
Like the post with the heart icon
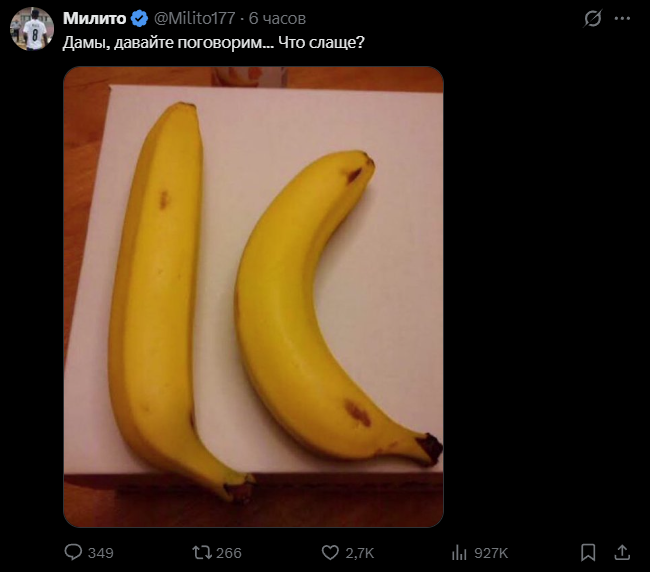pos(330,552)
